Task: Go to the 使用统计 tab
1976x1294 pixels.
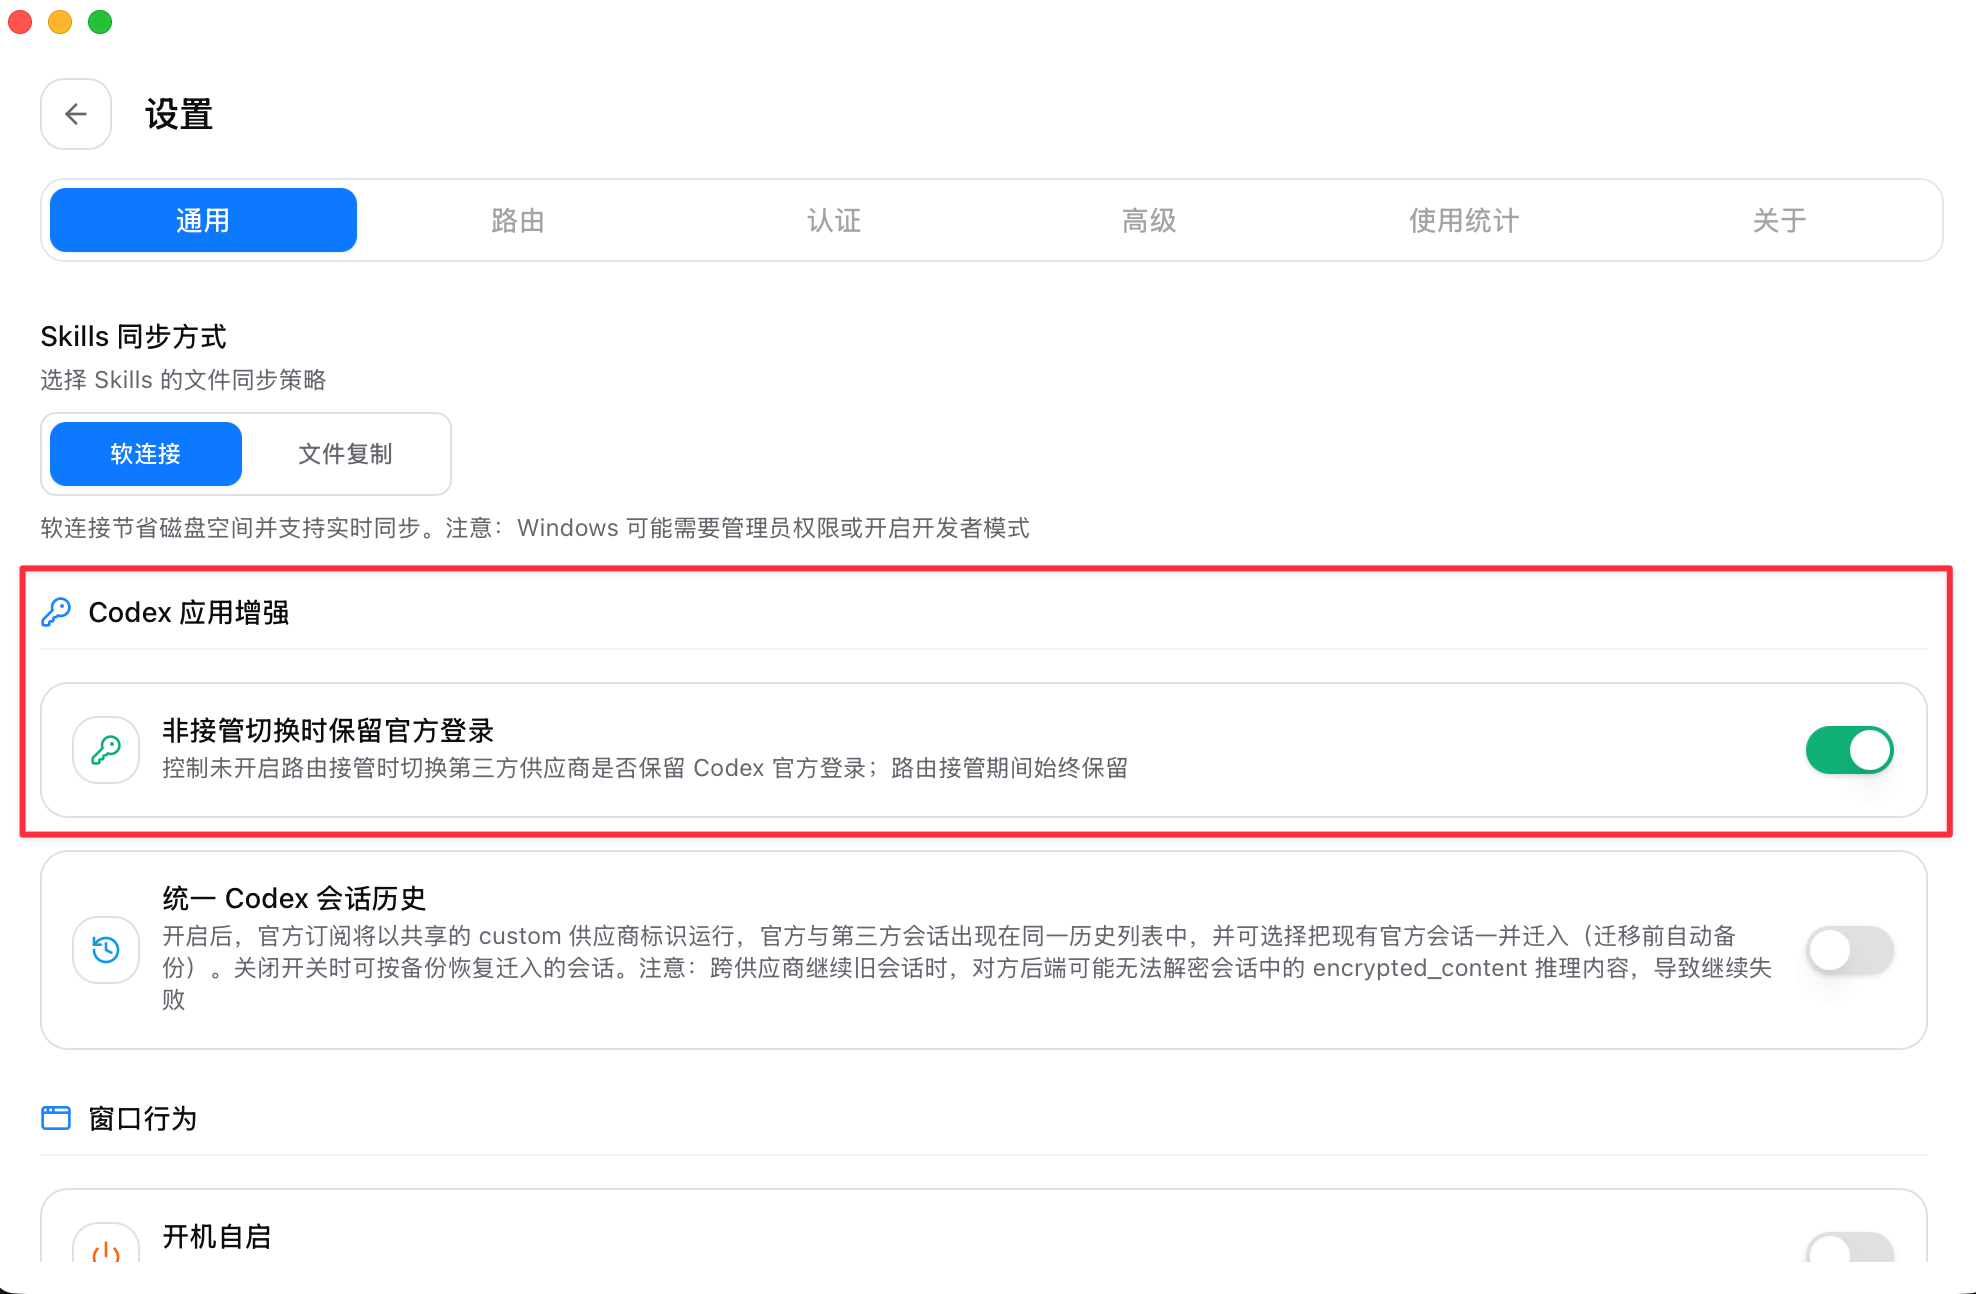Action: [1464, 220]
